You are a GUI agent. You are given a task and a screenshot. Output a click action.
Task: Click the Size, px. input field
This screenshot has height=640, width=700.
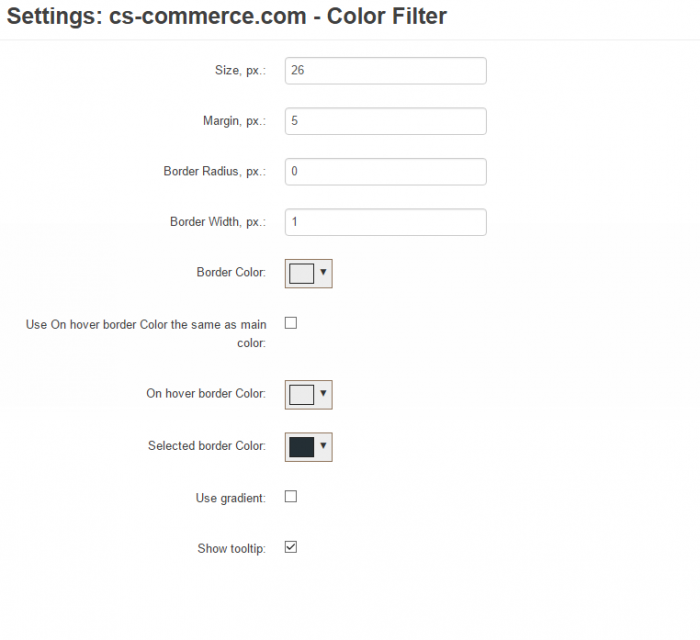386,71
